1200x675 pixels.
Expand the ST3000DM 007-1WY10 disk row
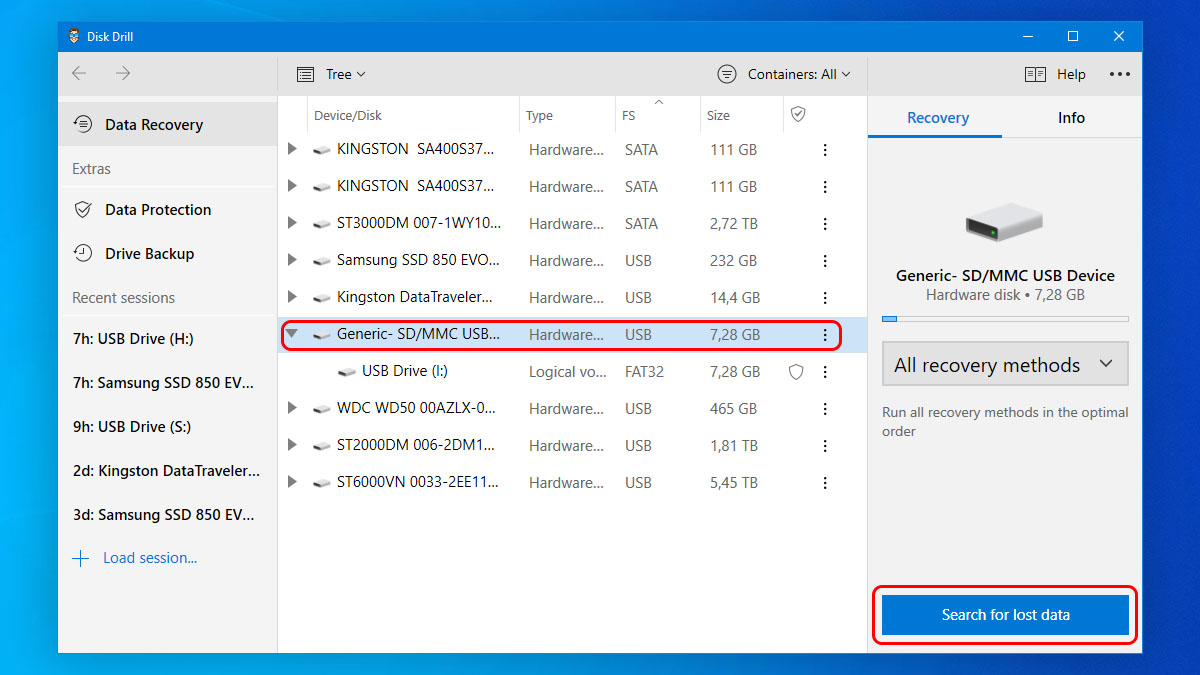(x=292, y=223)
